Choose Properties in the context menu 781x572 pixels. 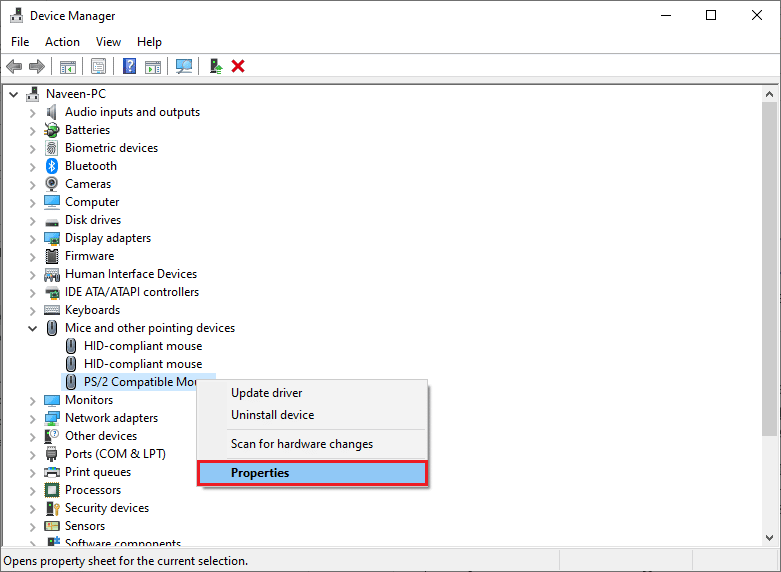tap(312, 473)
